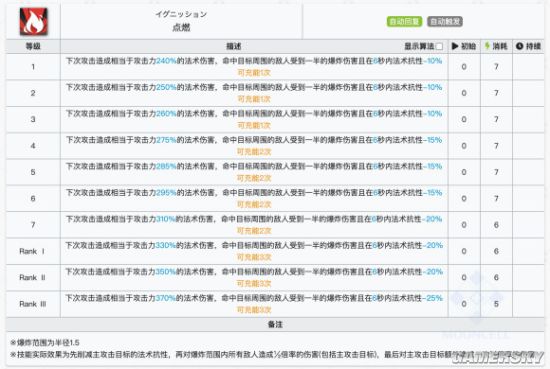Click the 消耗 lightning bolt icon
The width and height of the screenshot is (550, 369).
487,46
